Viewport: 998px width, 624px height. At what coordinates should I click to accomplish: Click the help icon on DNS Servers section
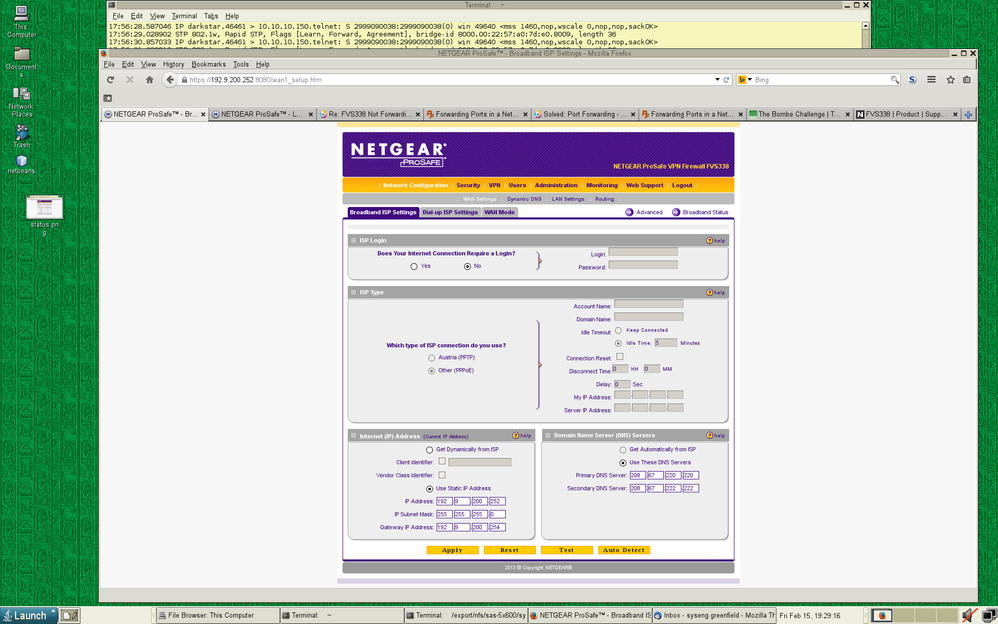710,434
